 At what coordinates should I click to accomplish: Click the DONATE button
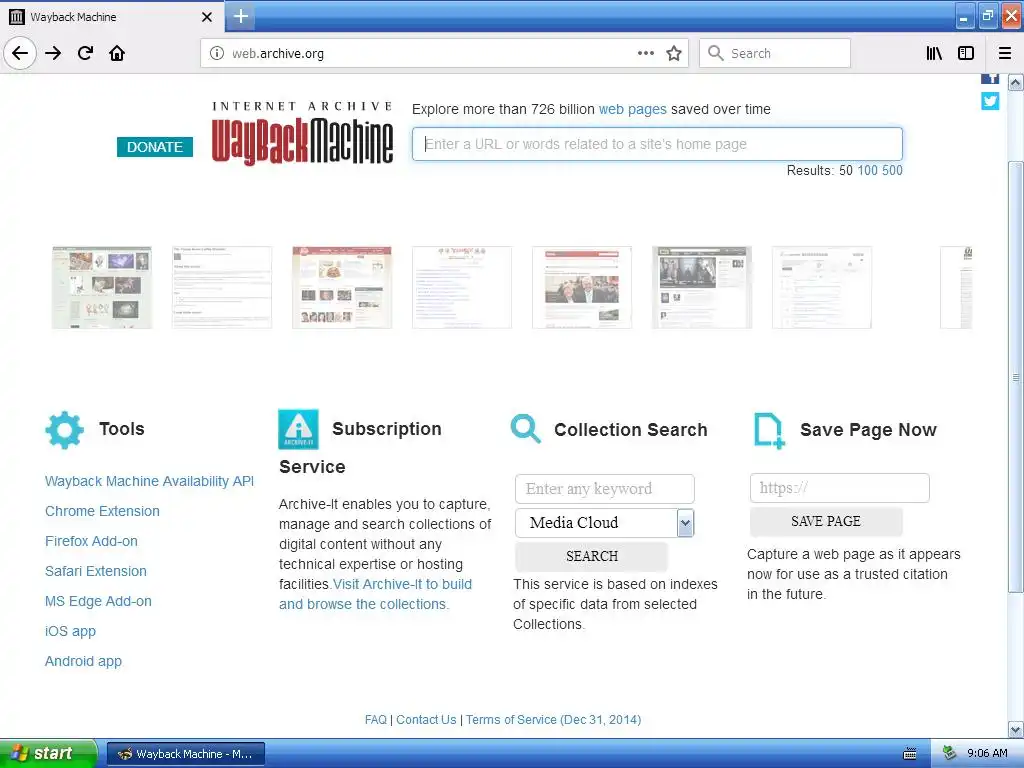(x=155, y=147)
